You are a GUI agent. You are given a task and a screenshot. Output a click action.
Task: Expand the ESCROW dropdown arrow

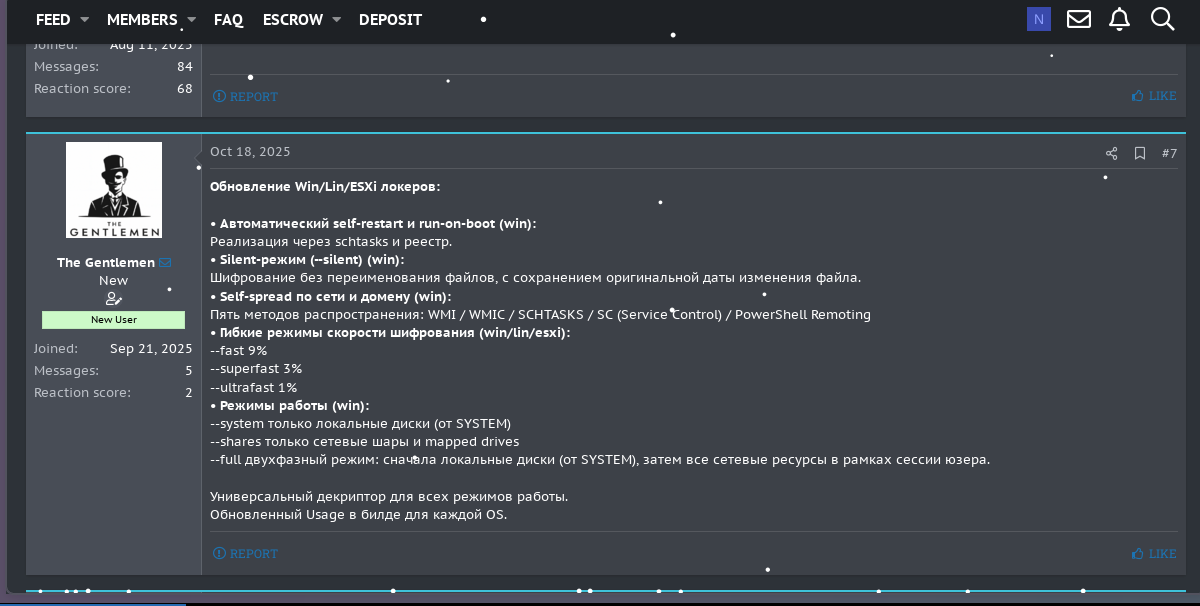click(337, 20)
